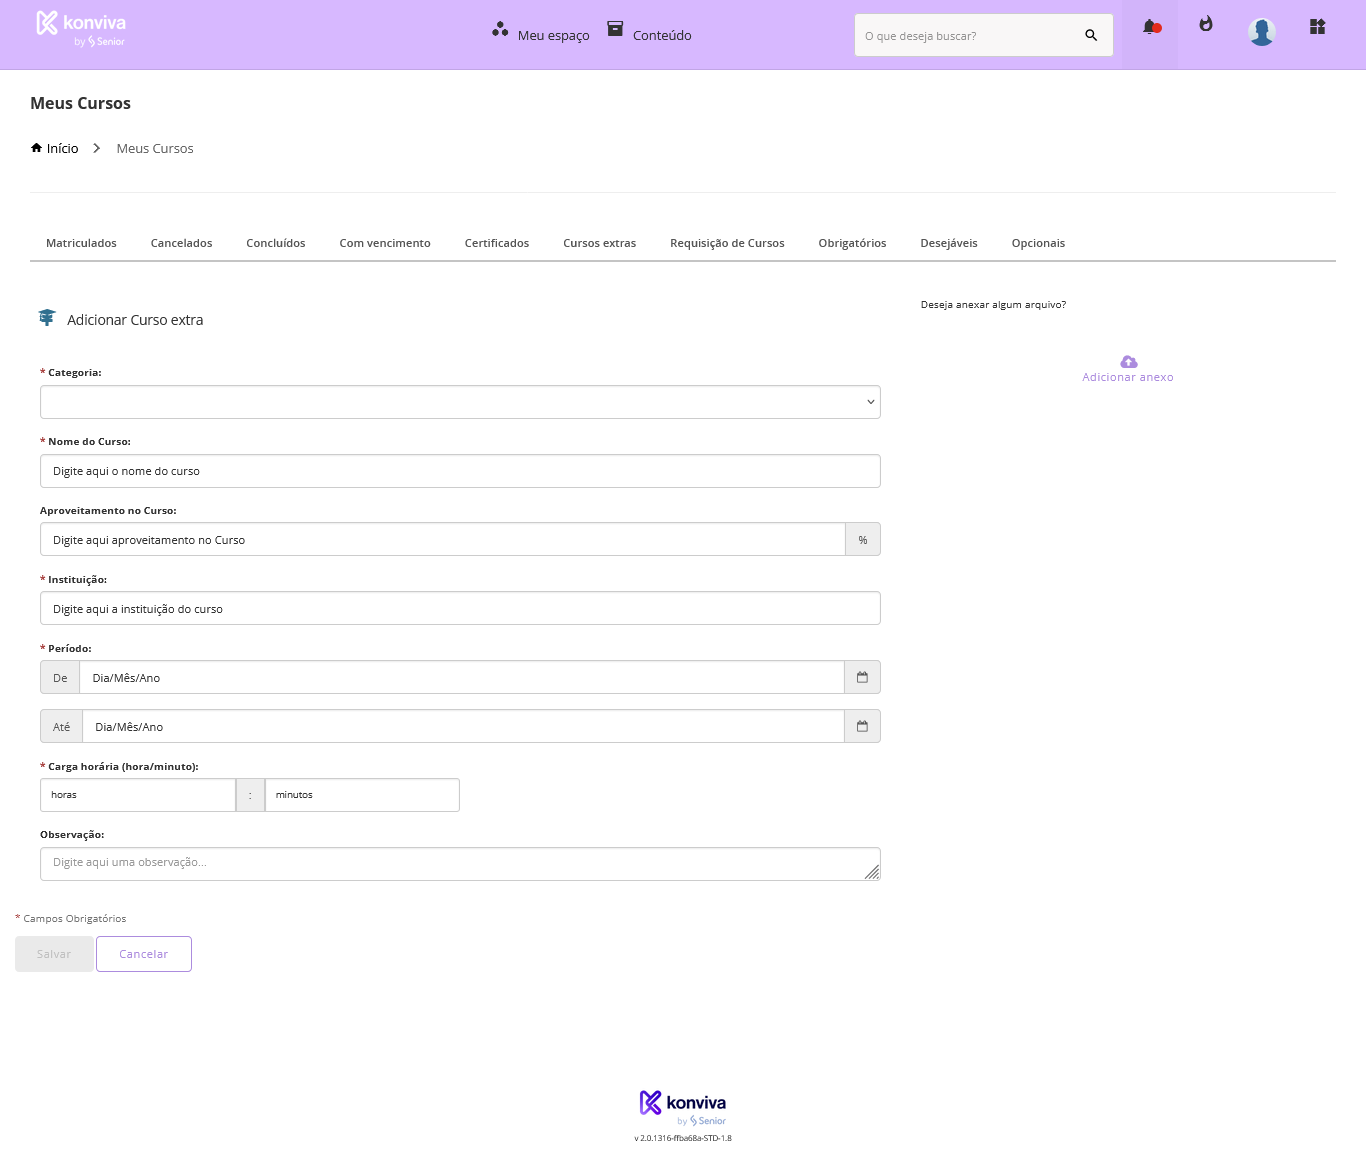Click the Observação resize handle
1366x1154 pixels.
pos(872,872)
